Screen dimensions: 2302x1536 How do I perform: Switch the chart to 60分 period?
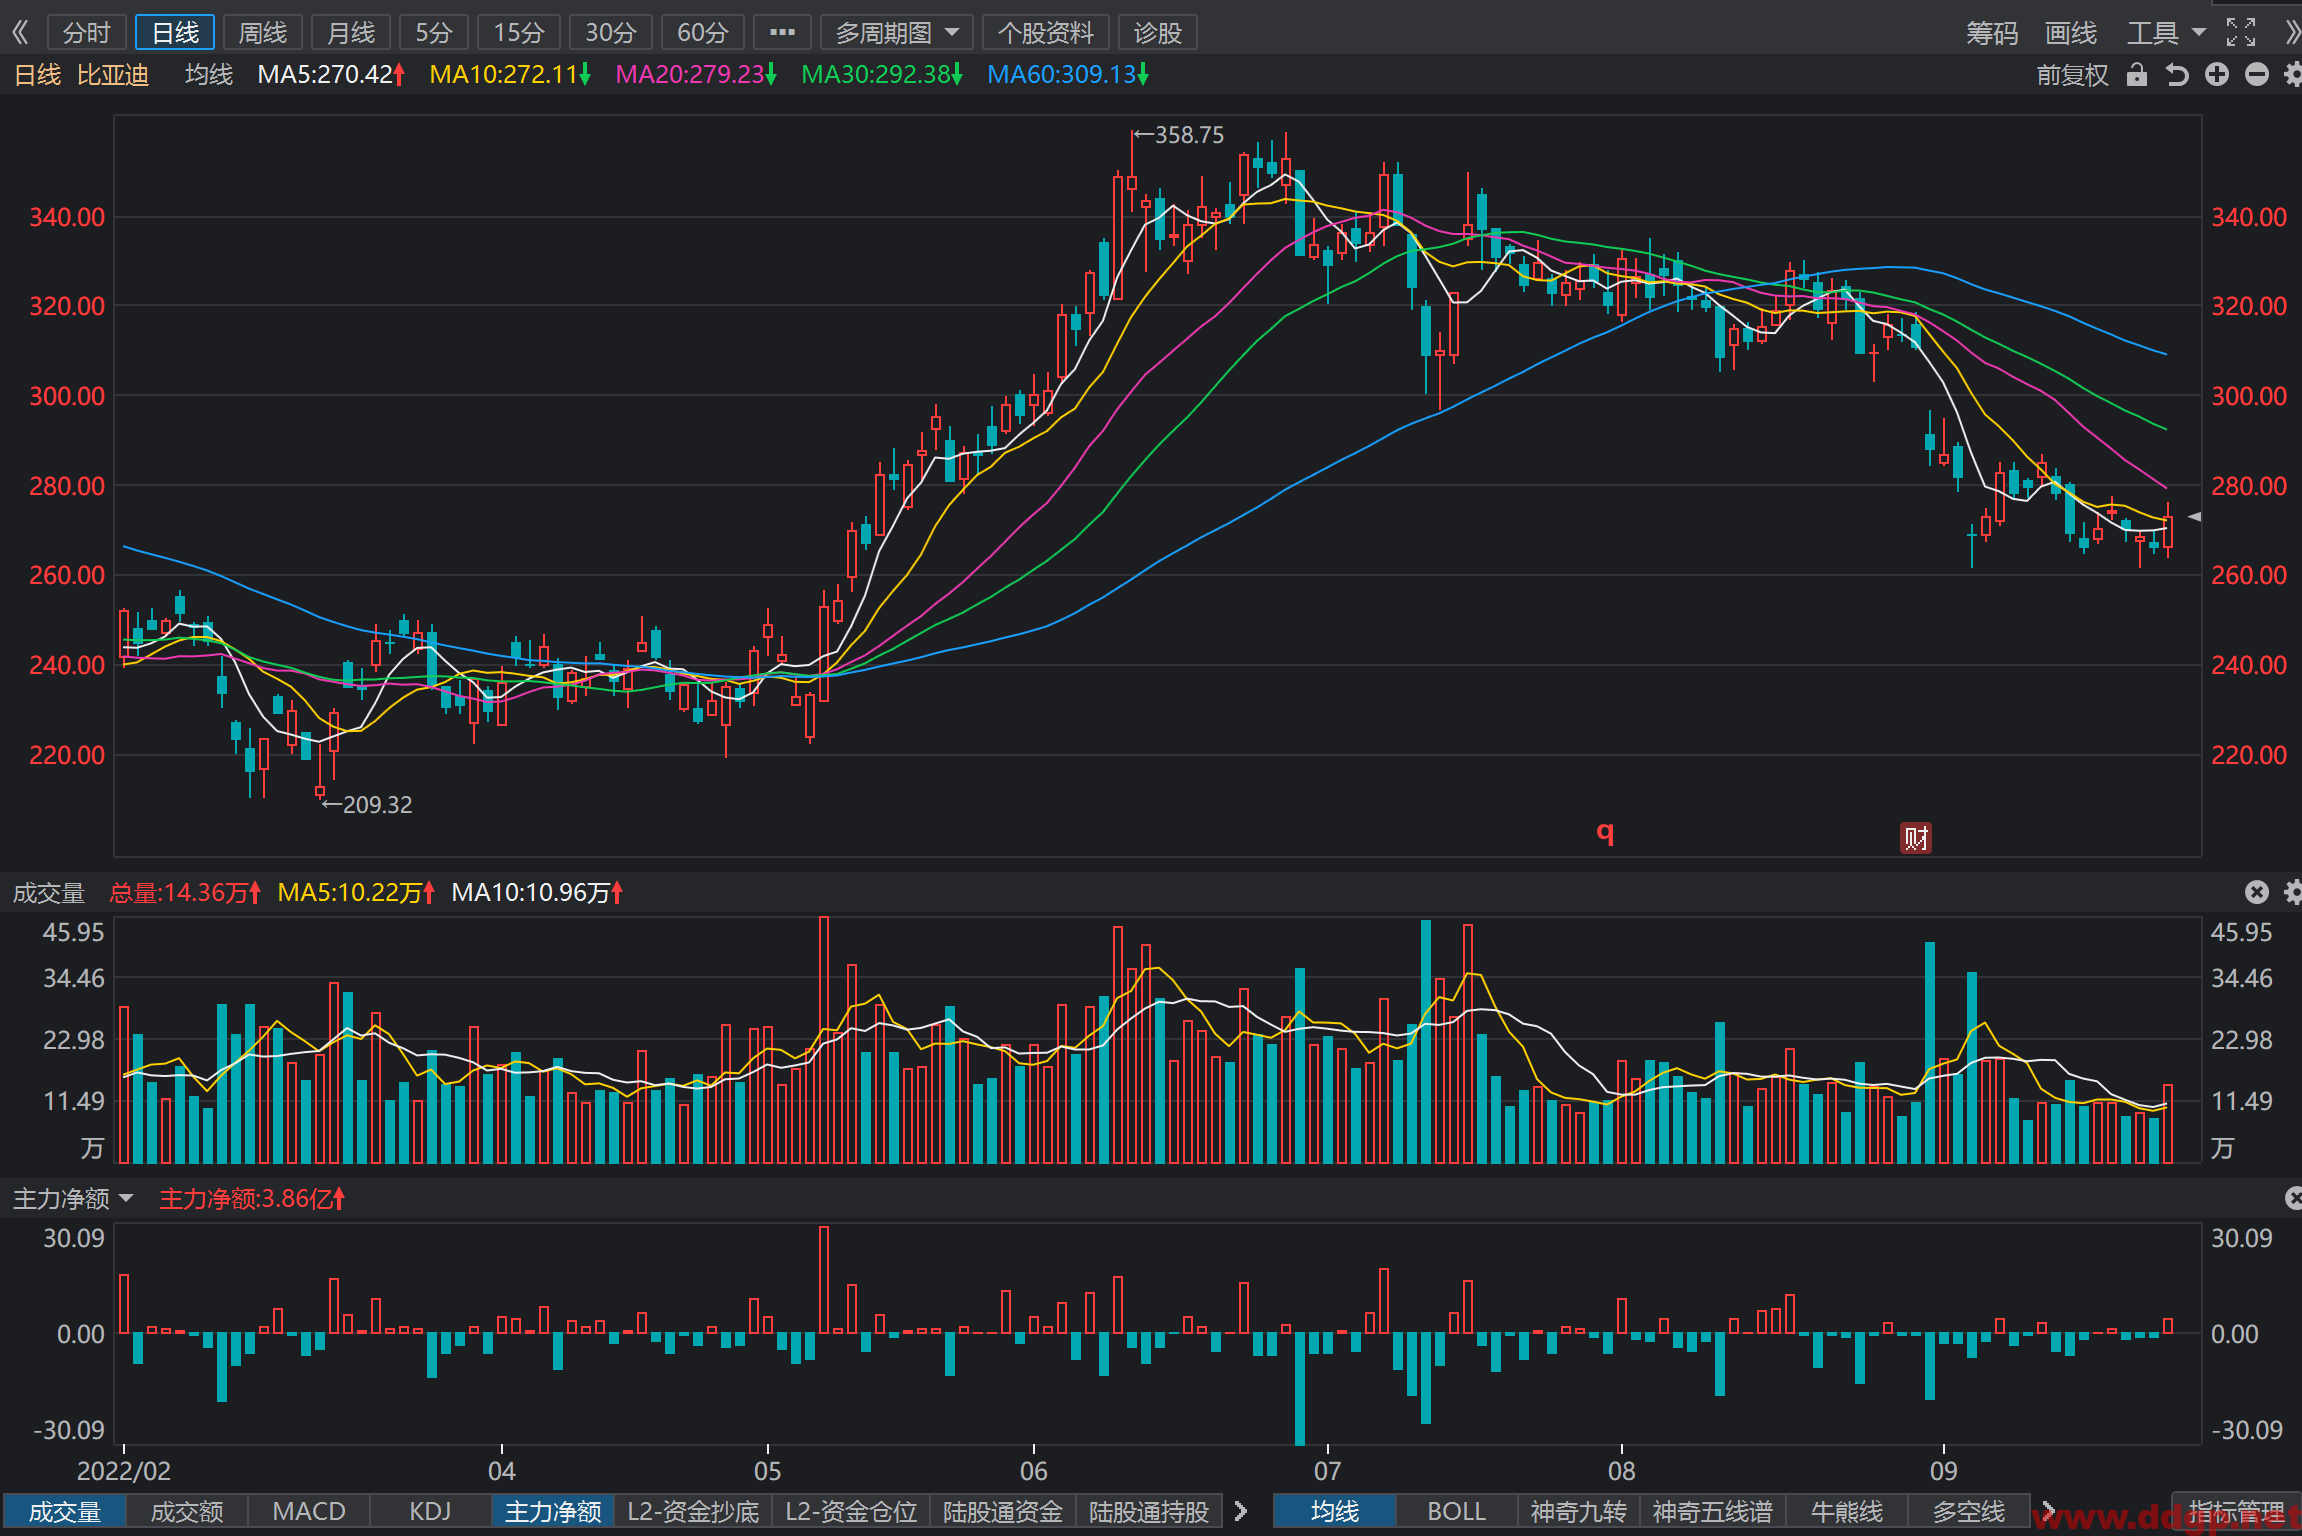point(703,33)
